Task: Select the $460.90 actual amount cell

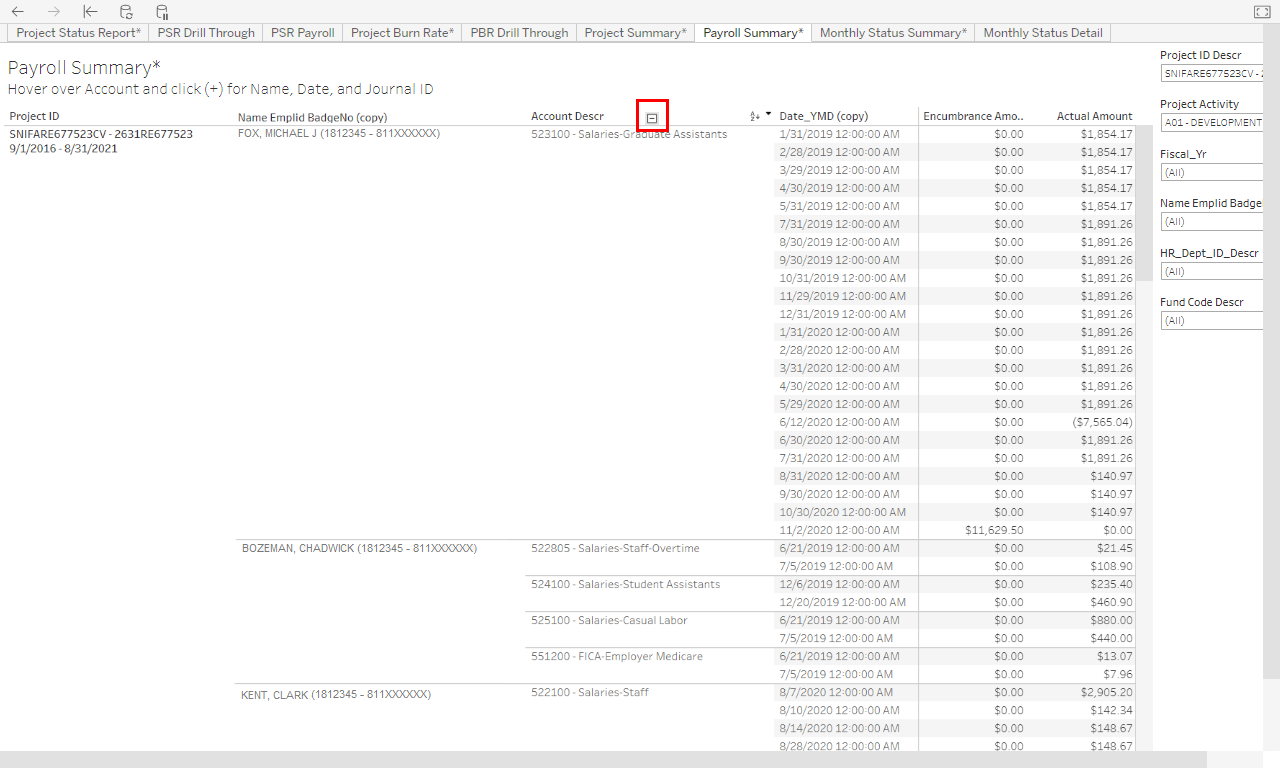Action: [x=1112, y=602]
